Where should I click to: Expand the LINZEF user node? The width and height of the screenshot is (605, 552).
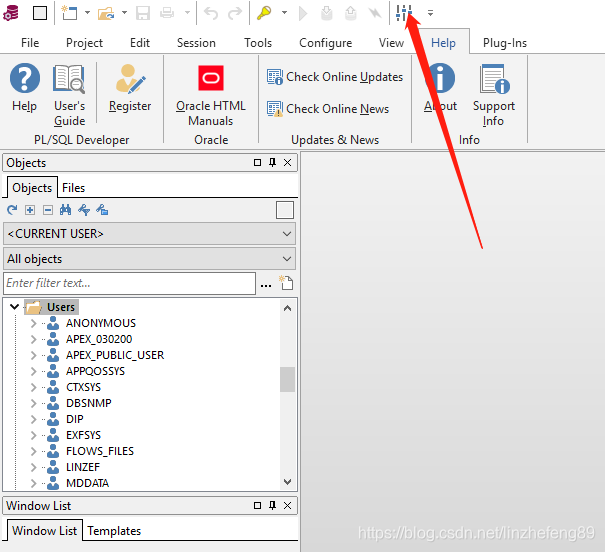click(x=34, y=468)
